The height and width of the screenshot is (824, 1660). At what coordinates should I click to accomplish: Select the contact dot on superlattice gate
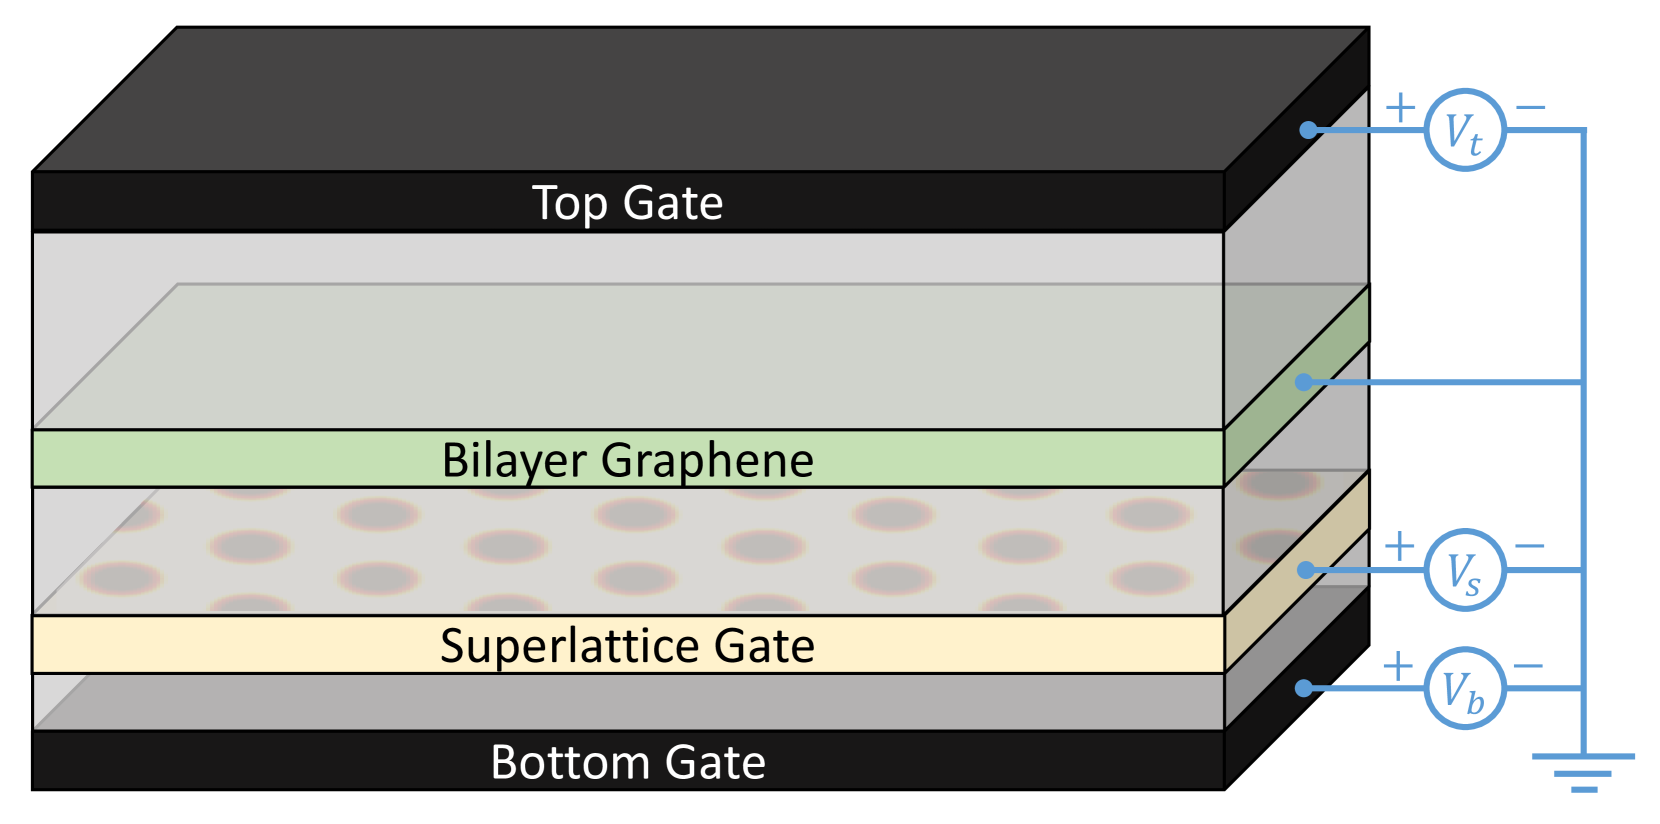(x=1306, y=570)
